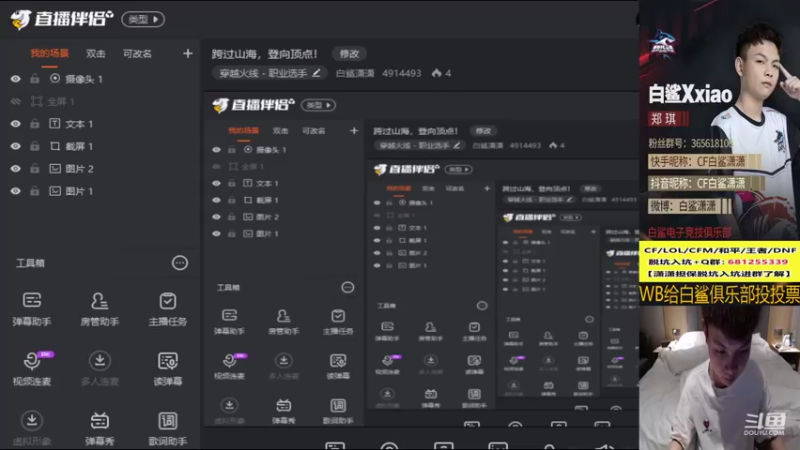
Task: Click the image icon of 图片 2
Action: point(55,168)
